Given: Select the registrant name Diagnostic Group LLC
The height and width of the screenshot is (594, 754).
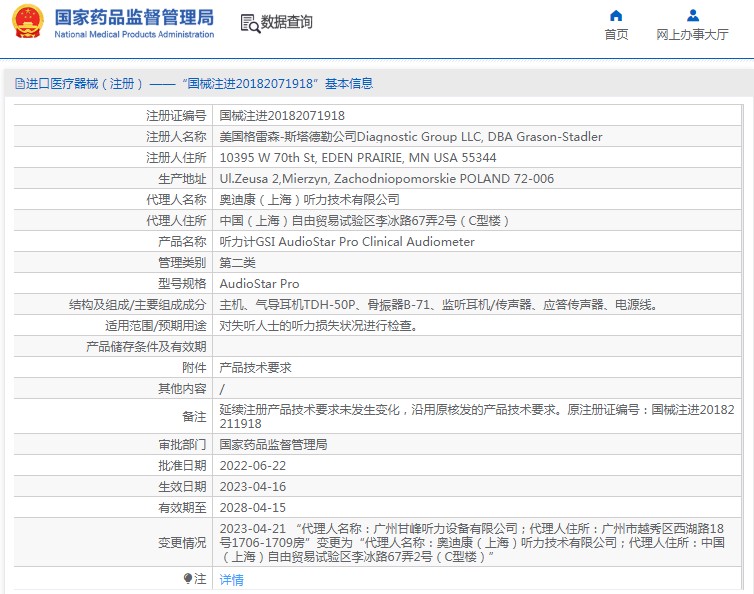Looking at the screenshot, I should pyautogui.click(x=419, y=137).
